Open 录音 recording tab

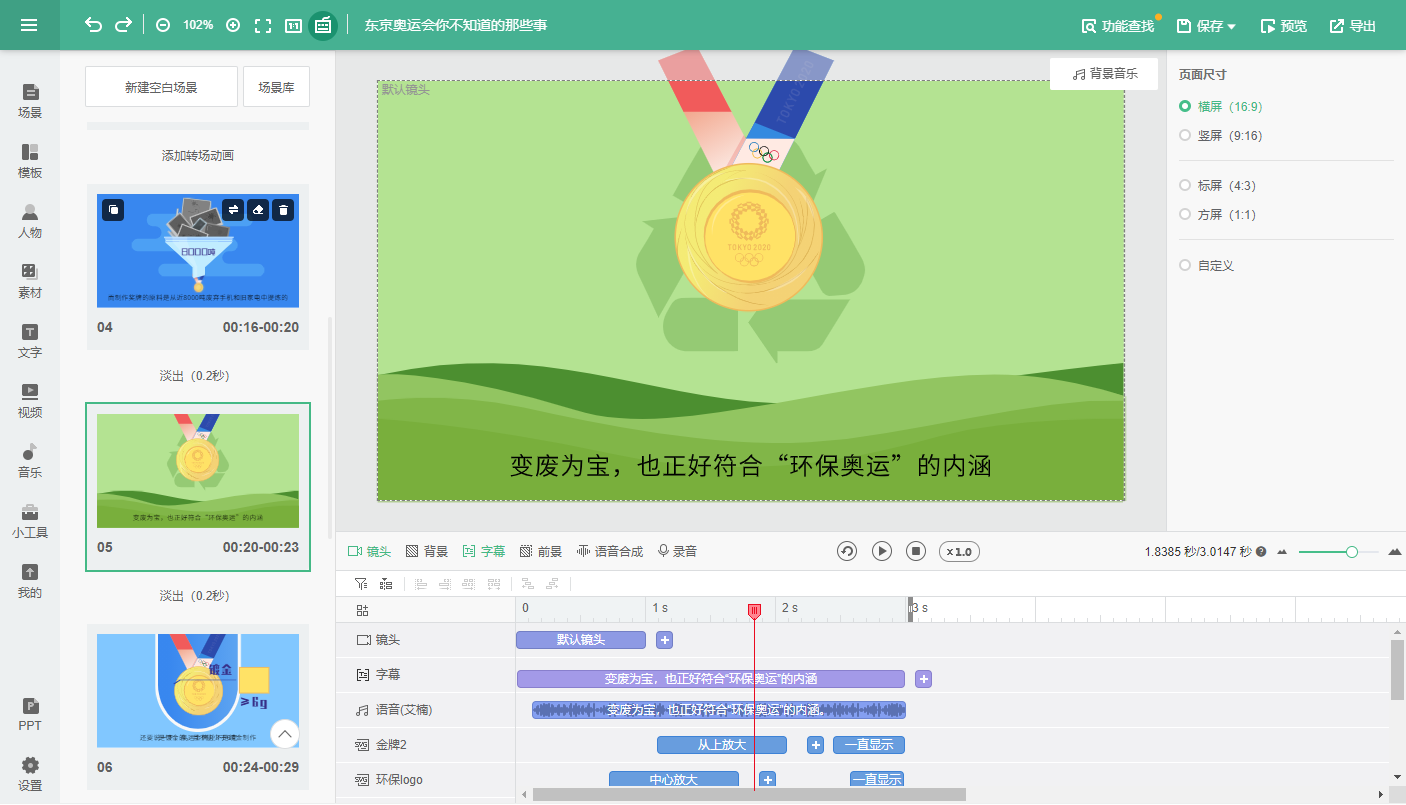coord(677,551)
